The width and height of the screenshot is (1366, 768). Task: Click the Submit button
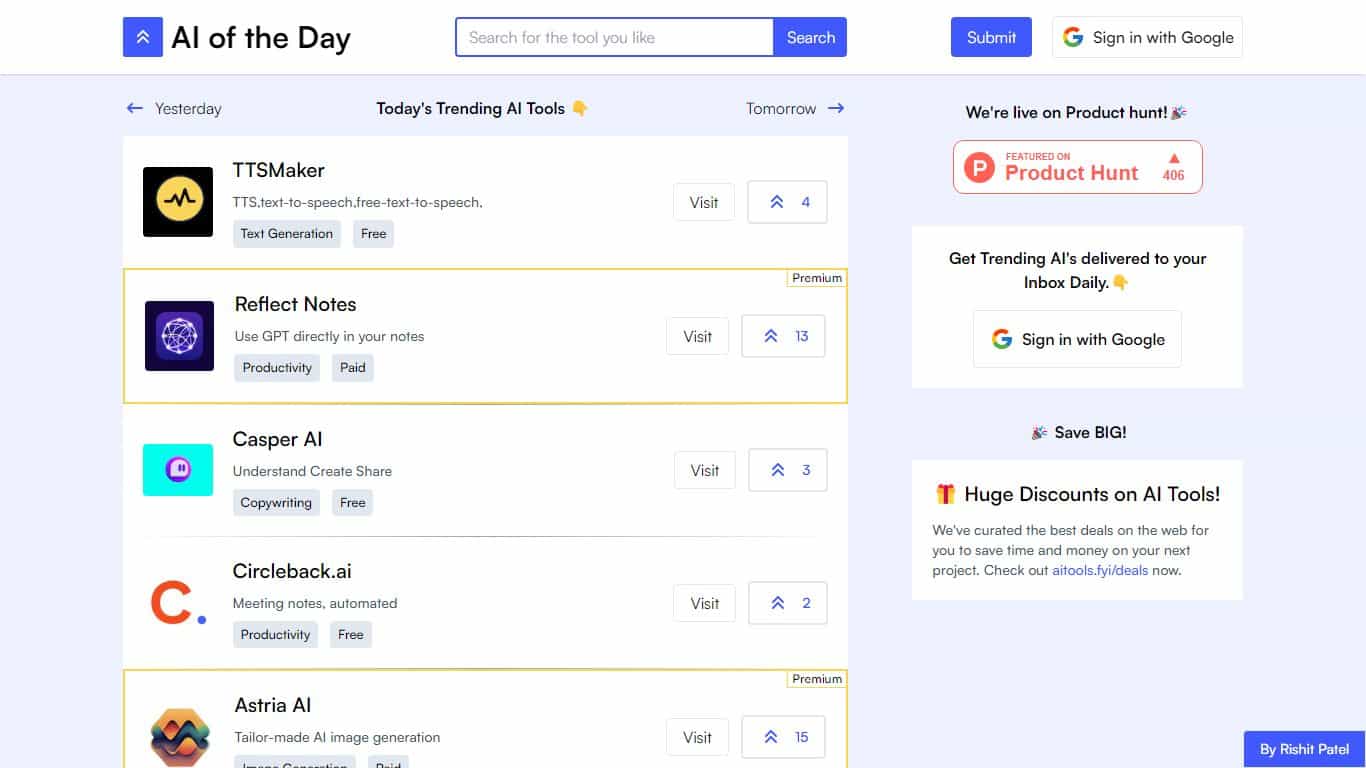(990, 37)
